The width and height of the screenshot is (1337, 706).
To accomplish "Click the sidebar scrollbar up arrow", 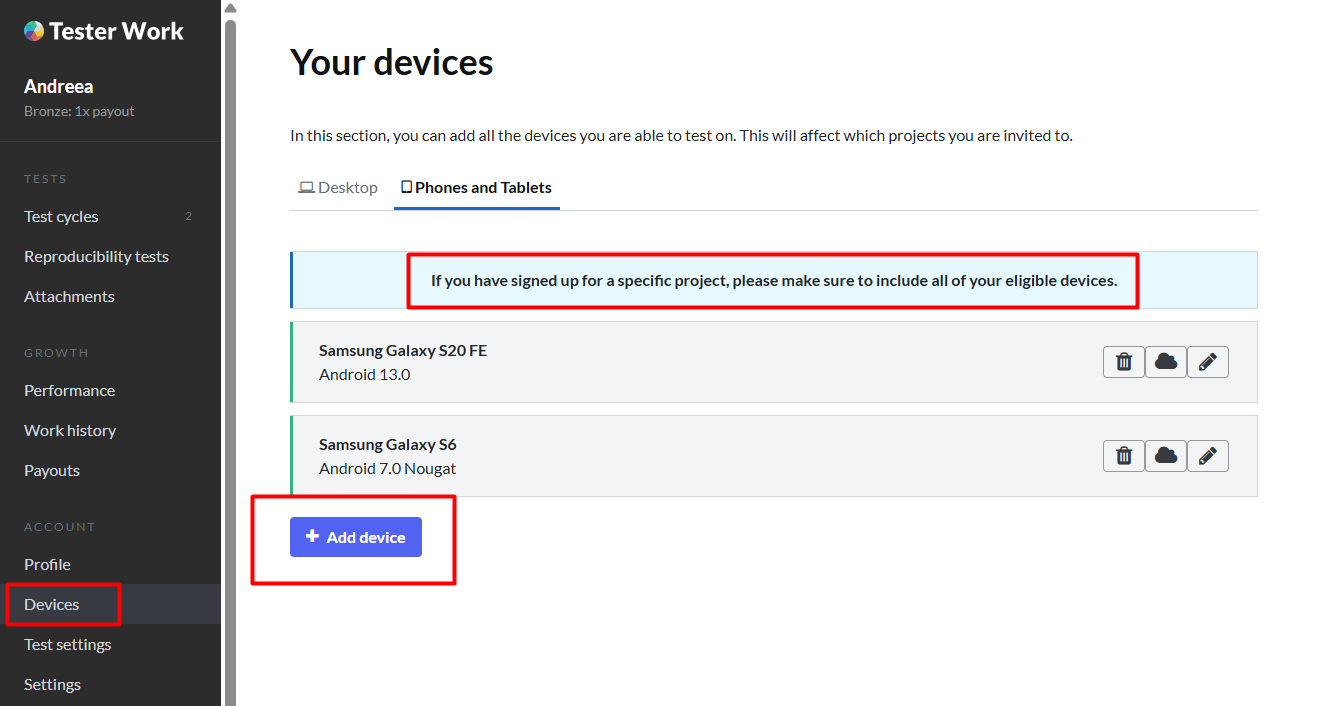I will click(230, 8).
